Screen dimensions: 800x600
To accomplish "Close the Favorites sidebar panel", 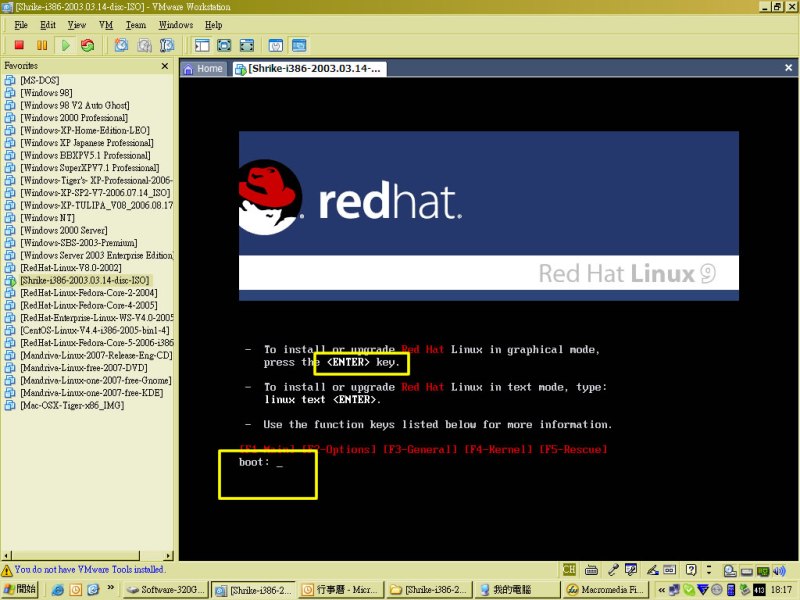I will (164, 66).
